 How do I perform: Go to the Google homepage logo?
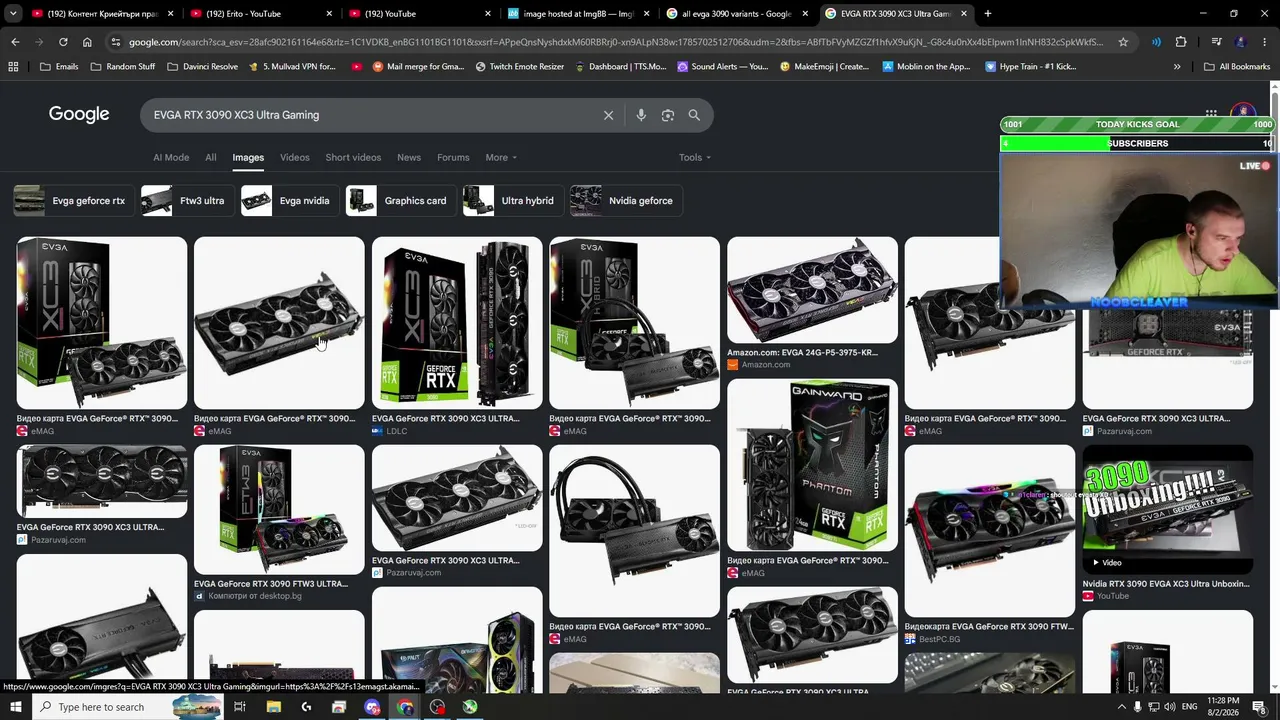click(79, 114)
